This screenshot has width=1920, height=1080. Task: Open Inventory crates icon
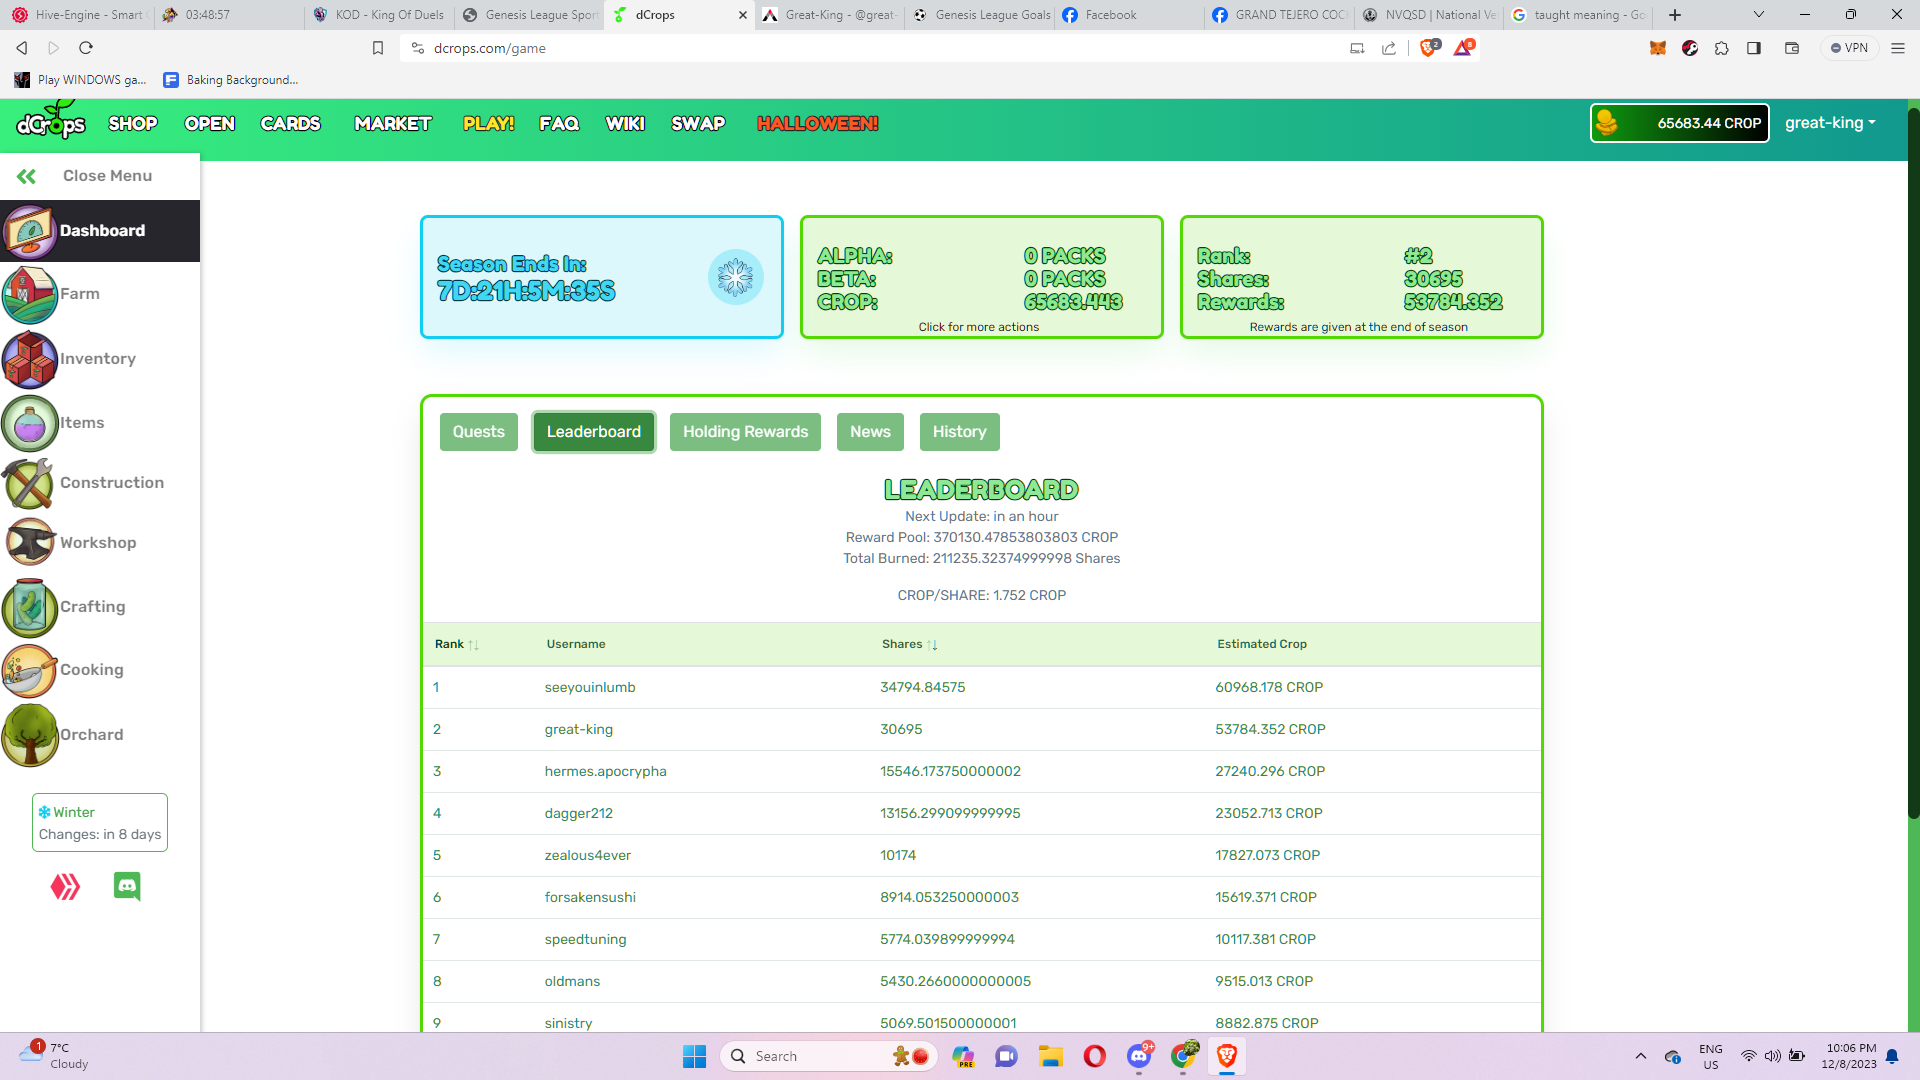30,359
